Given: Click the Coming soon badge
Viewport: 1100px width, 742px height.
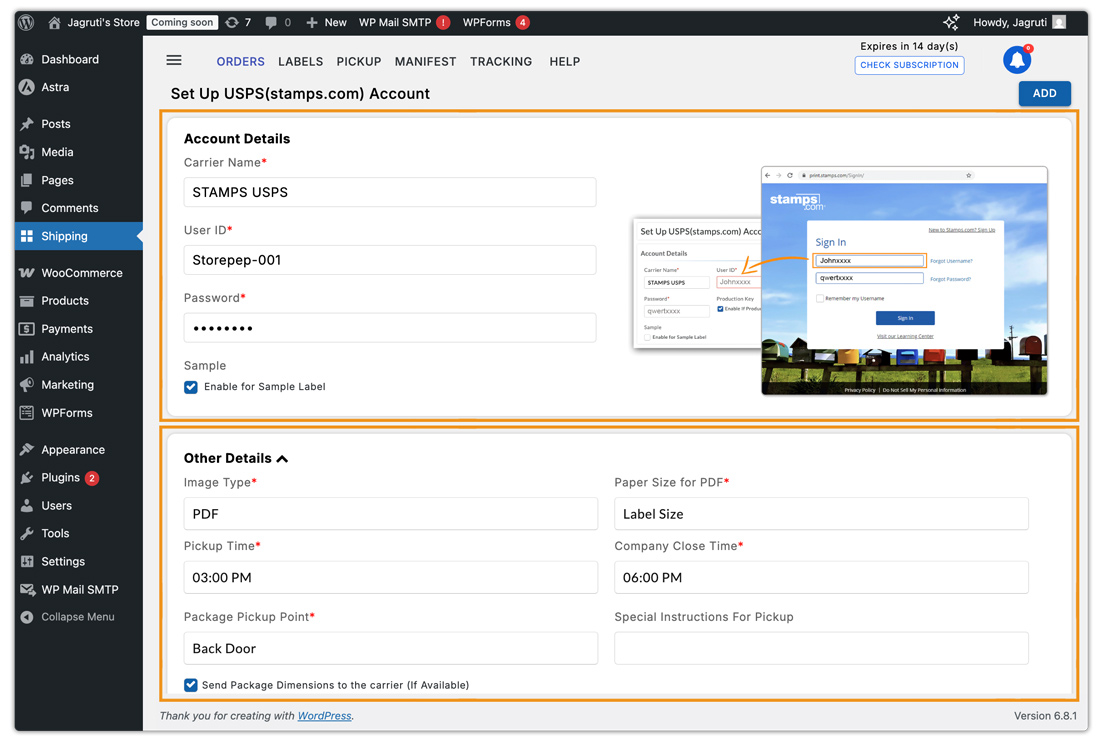Looking at the screenshot, I should coord(182,22).
